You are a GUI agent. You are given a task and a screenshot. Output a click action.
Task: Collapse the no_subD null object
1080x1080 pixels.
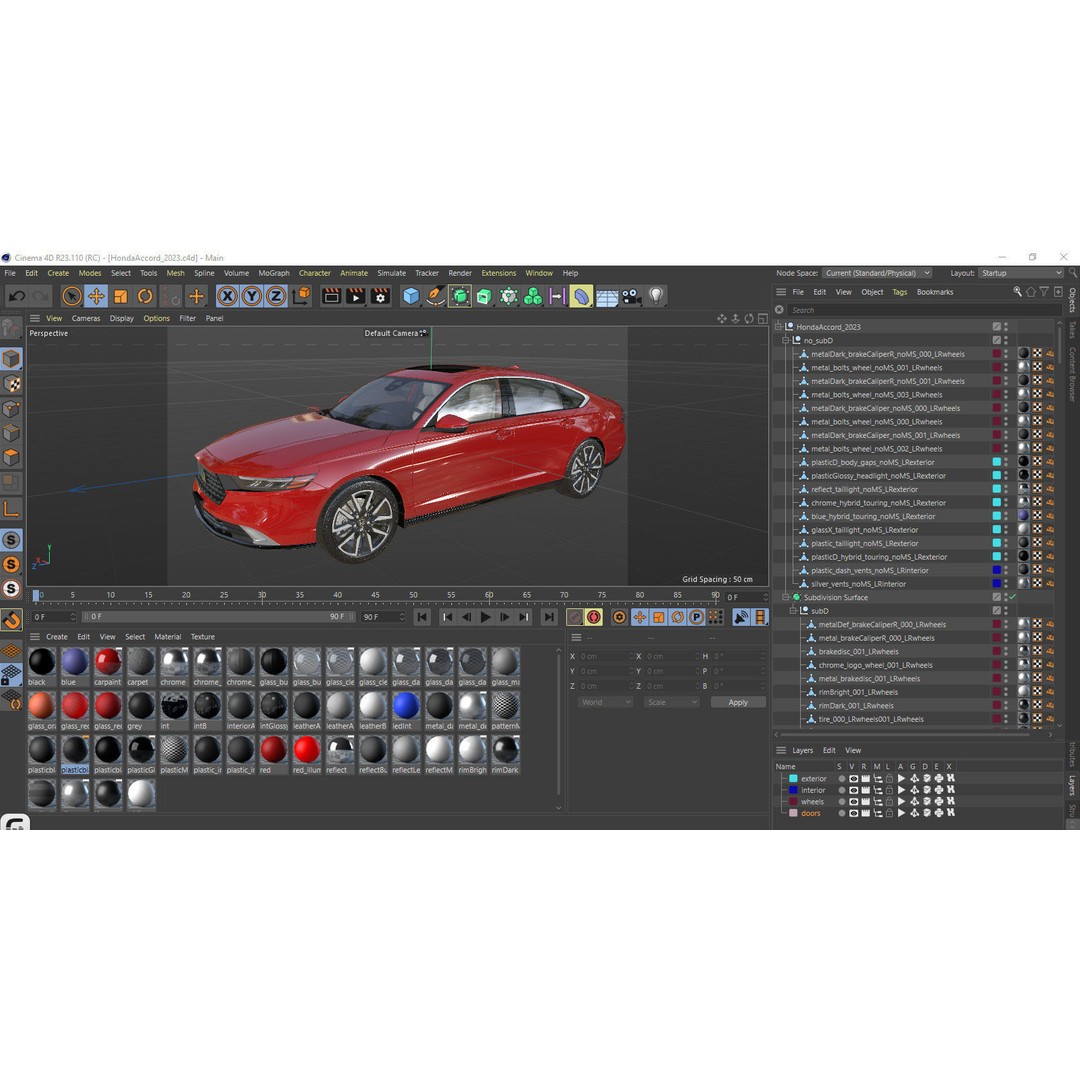[786, 340]
